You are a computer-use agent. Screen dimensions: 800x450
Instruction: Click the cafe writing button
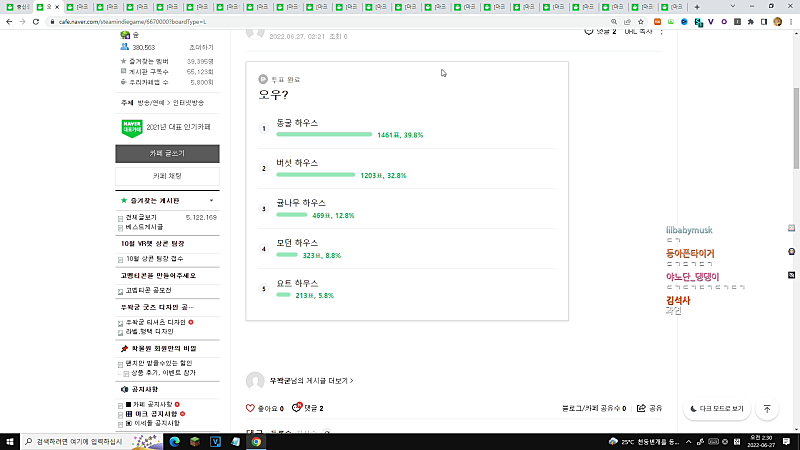pos(167,154)
